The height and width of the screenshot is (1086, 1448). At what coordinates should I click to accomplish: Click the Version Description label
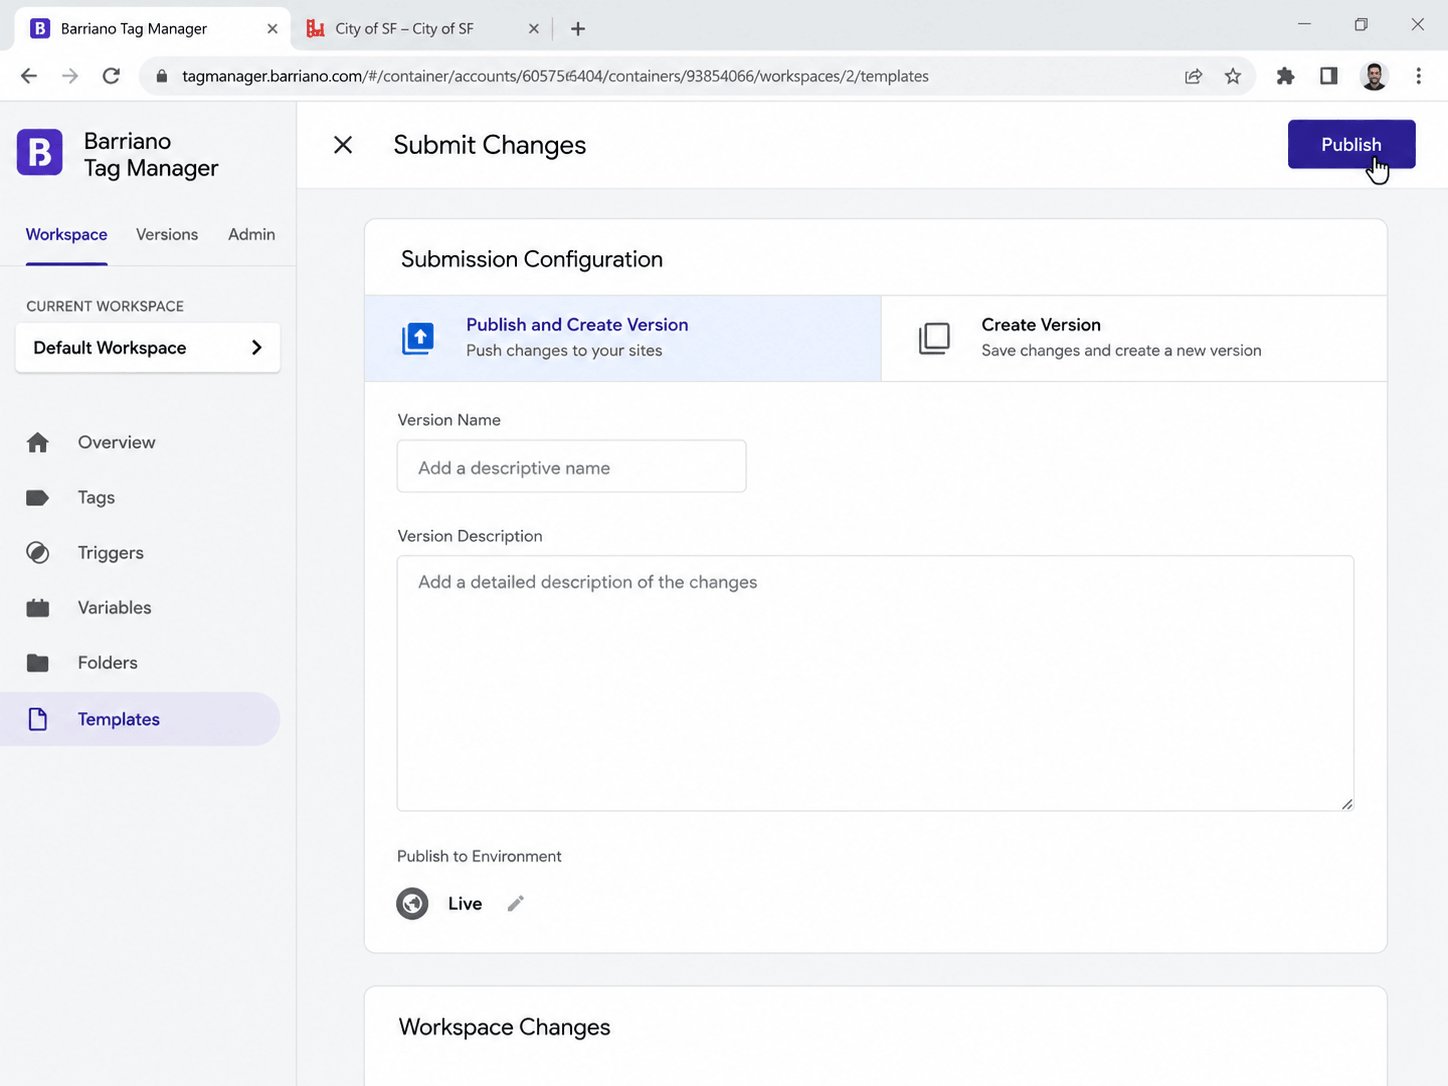(470, 536)
